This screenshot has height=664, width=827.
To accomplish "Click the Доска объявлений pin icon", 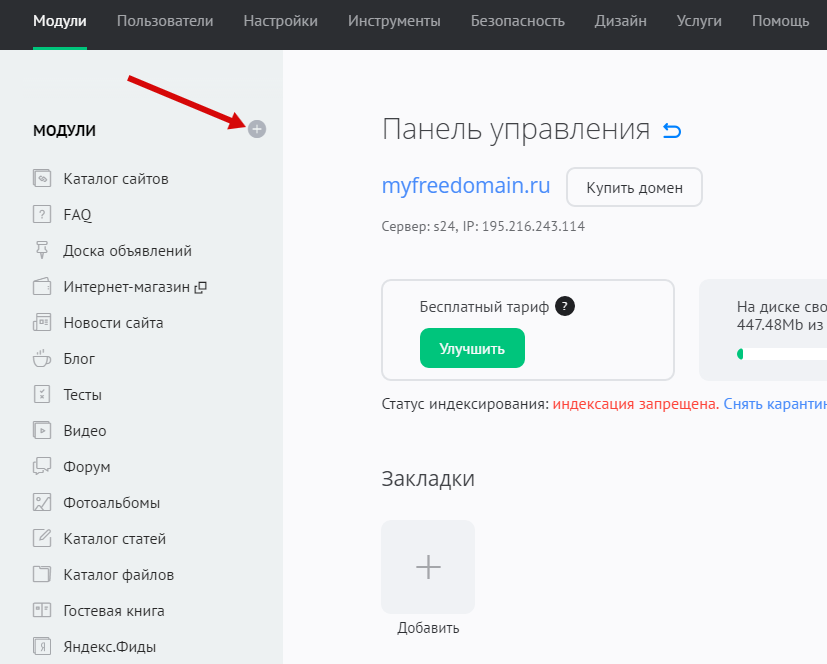I will (x=42, y=250).
